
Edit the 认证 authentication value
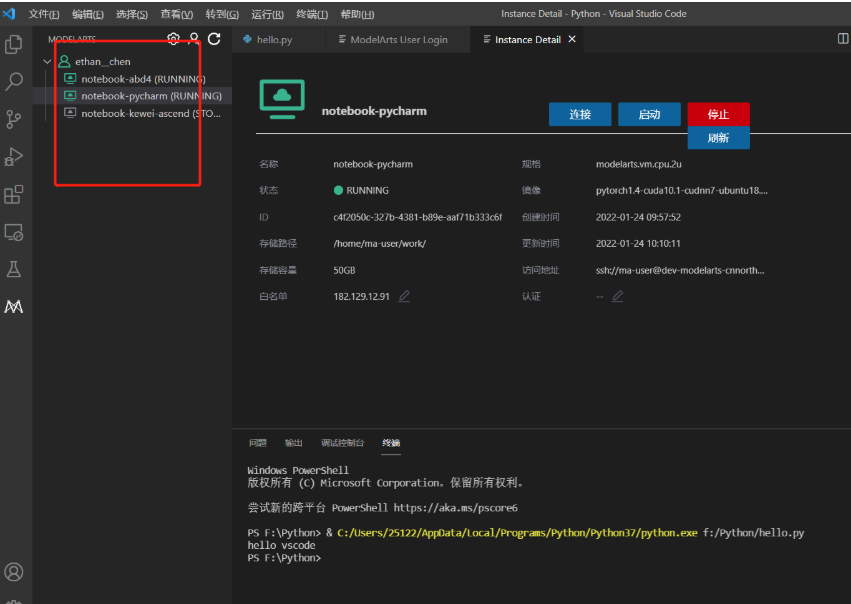click(x=617, y=296)
